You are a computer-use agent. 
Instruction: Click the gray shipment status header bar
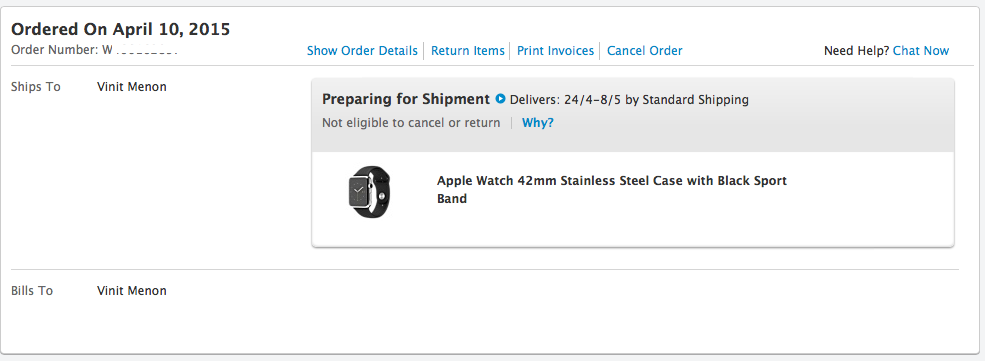point(633,115)
